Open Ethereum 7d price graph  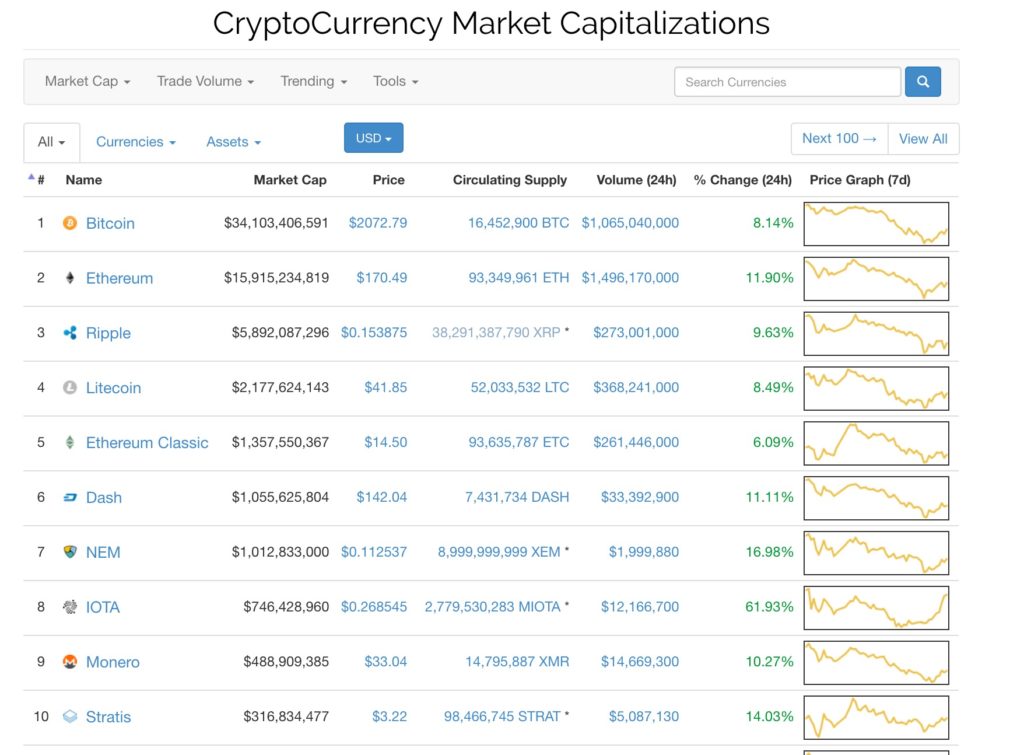pyautogui.click(x=876, y=279)
